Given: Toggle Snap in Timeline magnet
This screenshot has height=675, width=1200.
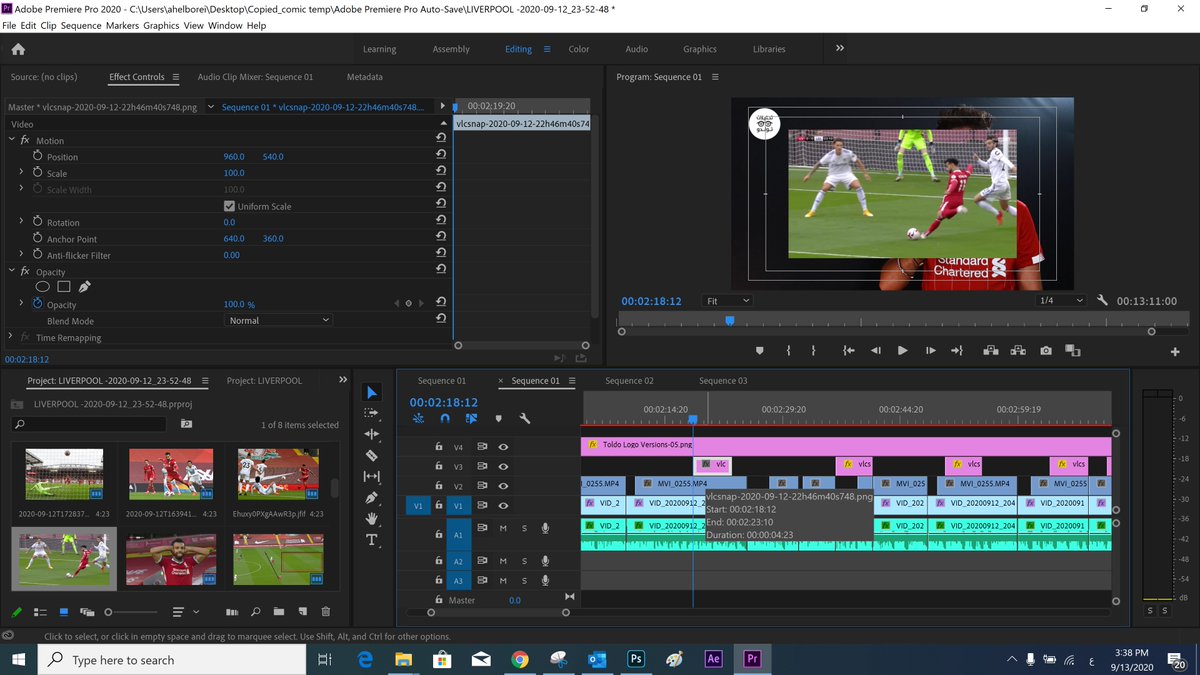Looking at the screenshot, I should [x=445, y=419].
